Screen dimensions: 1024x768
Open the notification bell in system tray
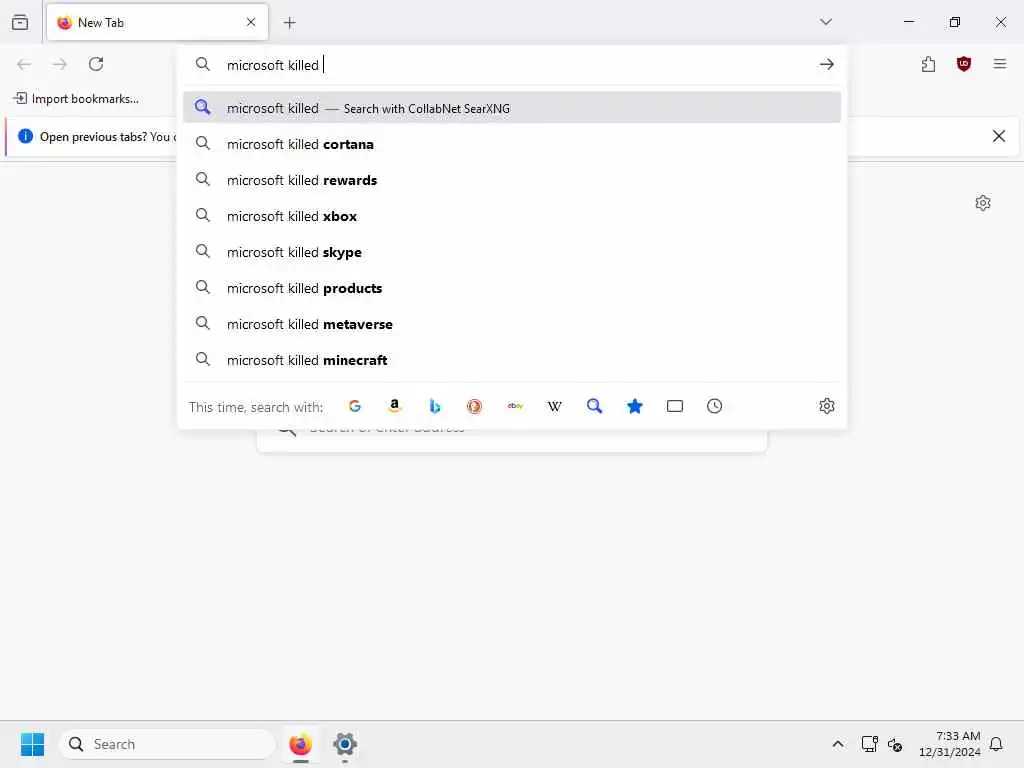coord(996,744)
